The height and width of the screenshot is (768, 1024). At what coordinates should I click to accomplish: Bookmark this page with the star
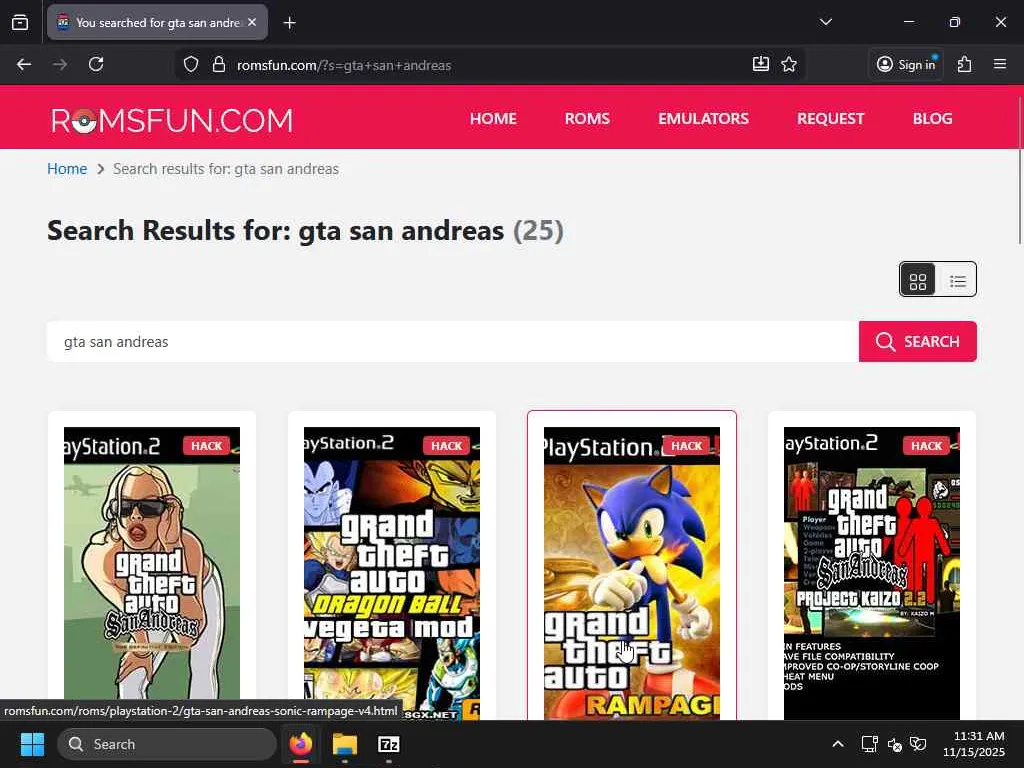(x=789, y=64)
